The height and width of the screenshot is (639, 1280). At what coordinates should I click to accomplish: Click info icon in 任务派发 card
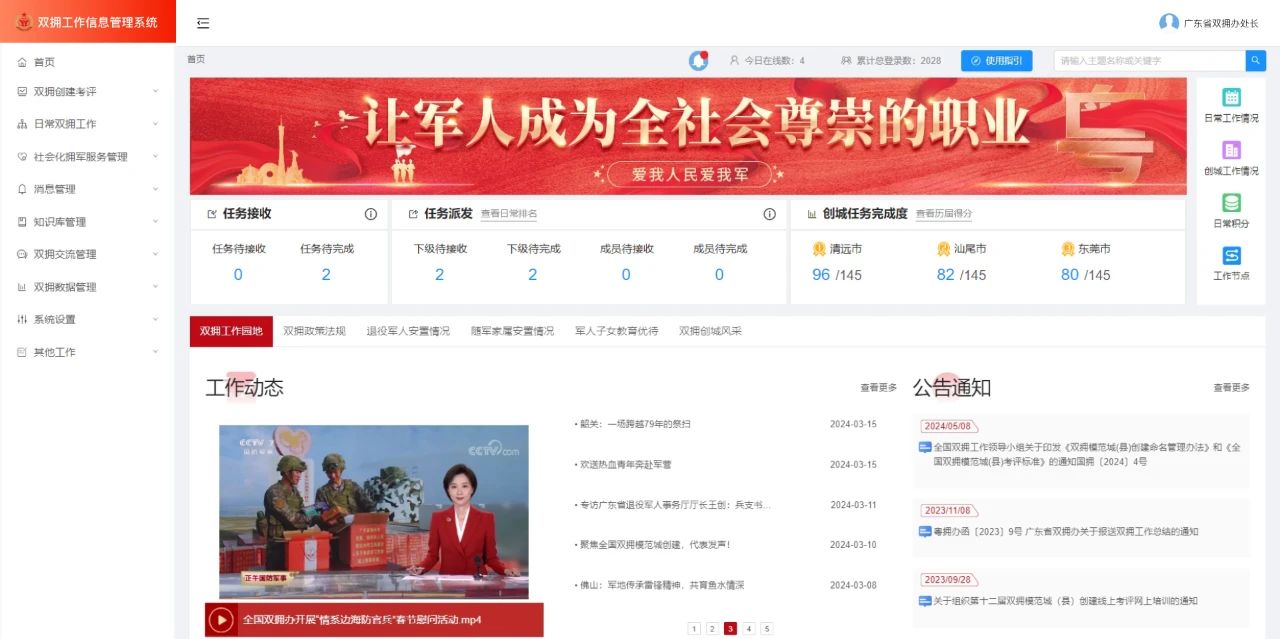pos(769,214)
